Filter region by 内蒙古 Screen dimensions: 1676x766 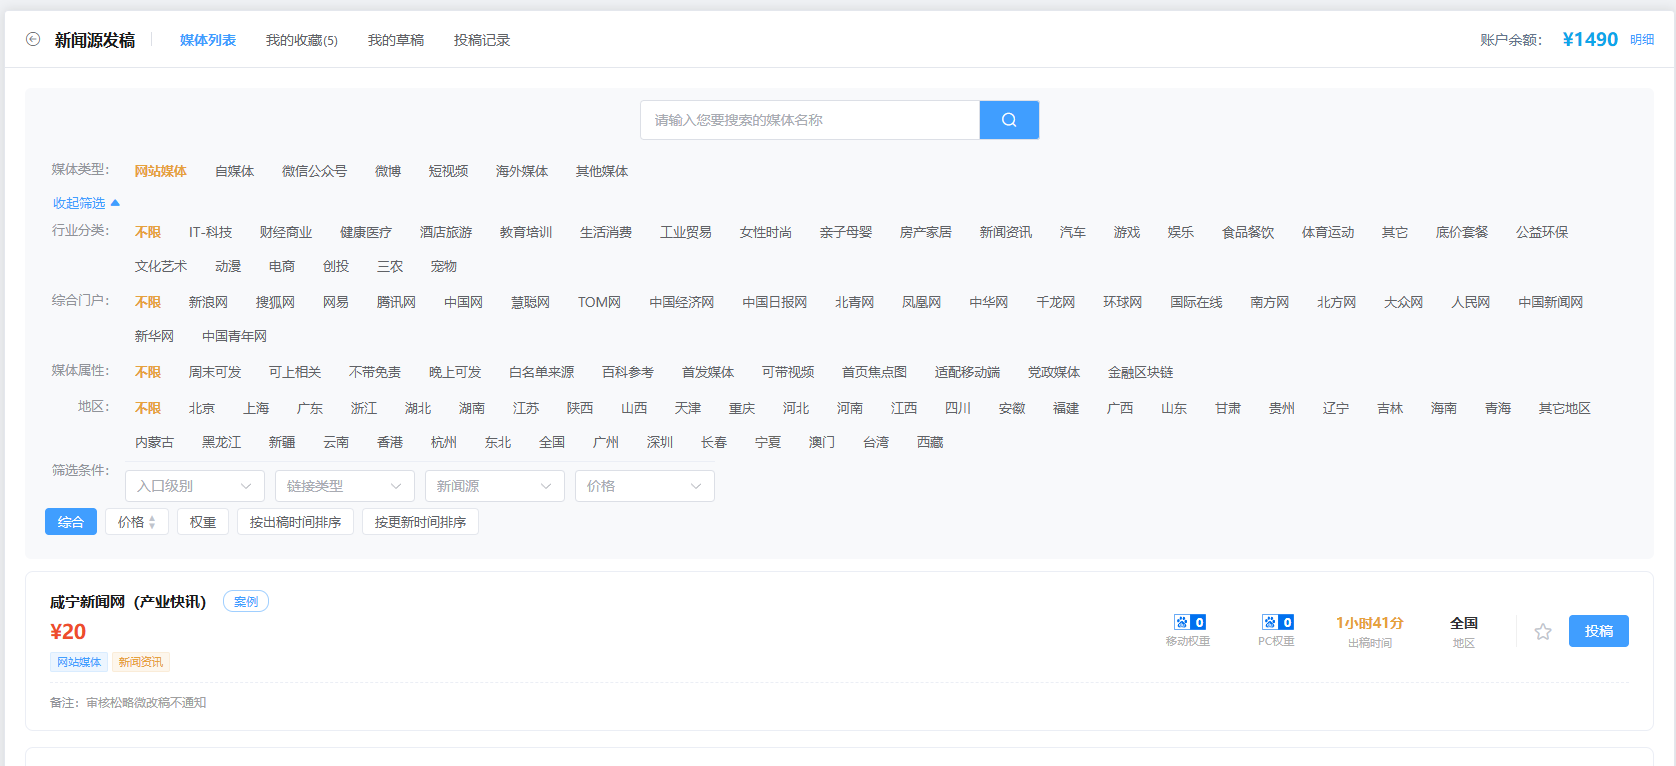[155, 442]
